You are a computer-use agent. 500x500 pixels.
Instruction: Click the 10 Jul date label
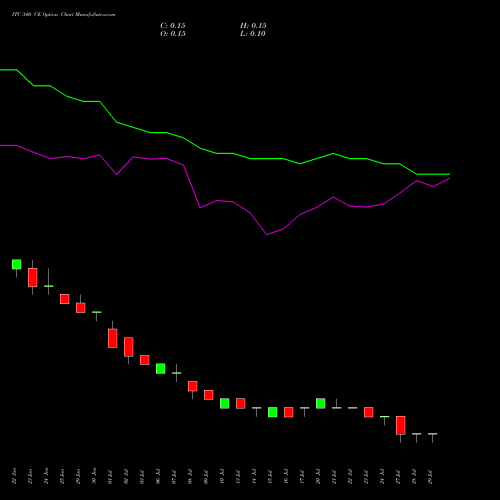(x=222, y=476)
